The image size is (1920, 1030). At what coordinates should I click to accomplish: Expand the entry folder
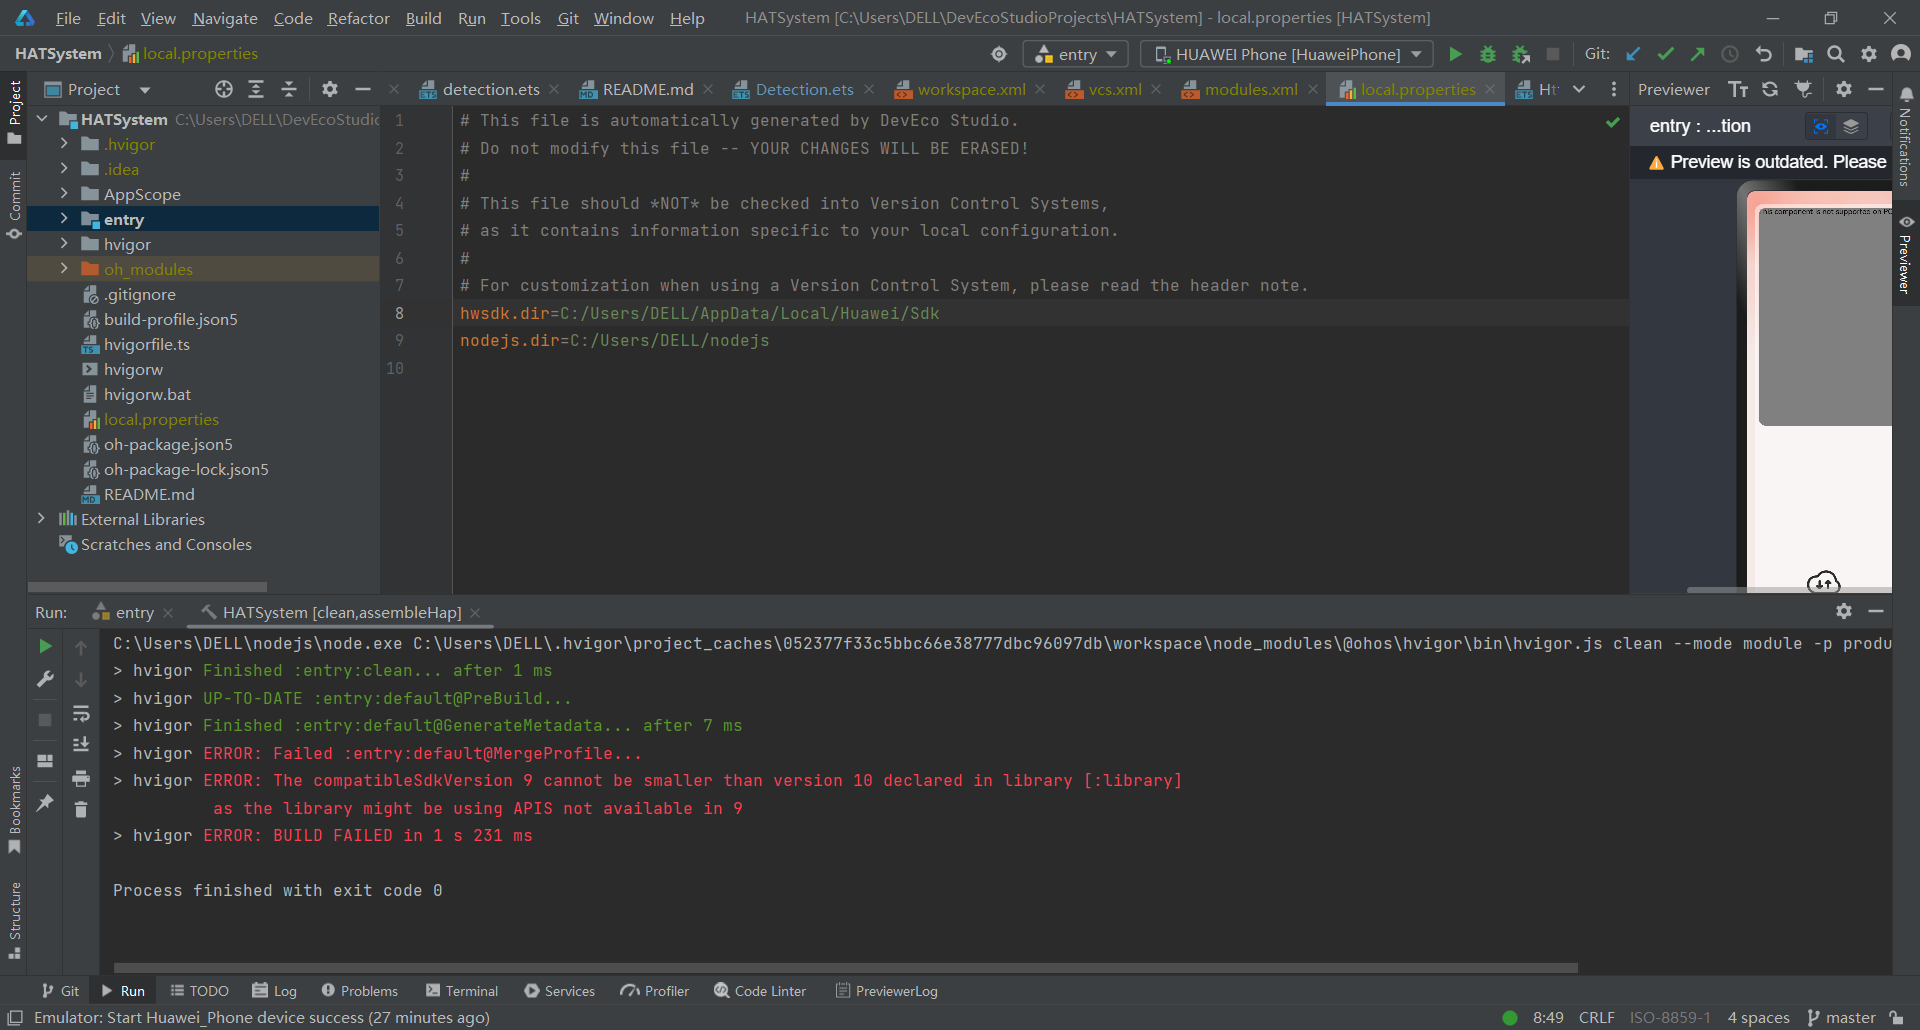pyautogui.click(x=64, y=219)
